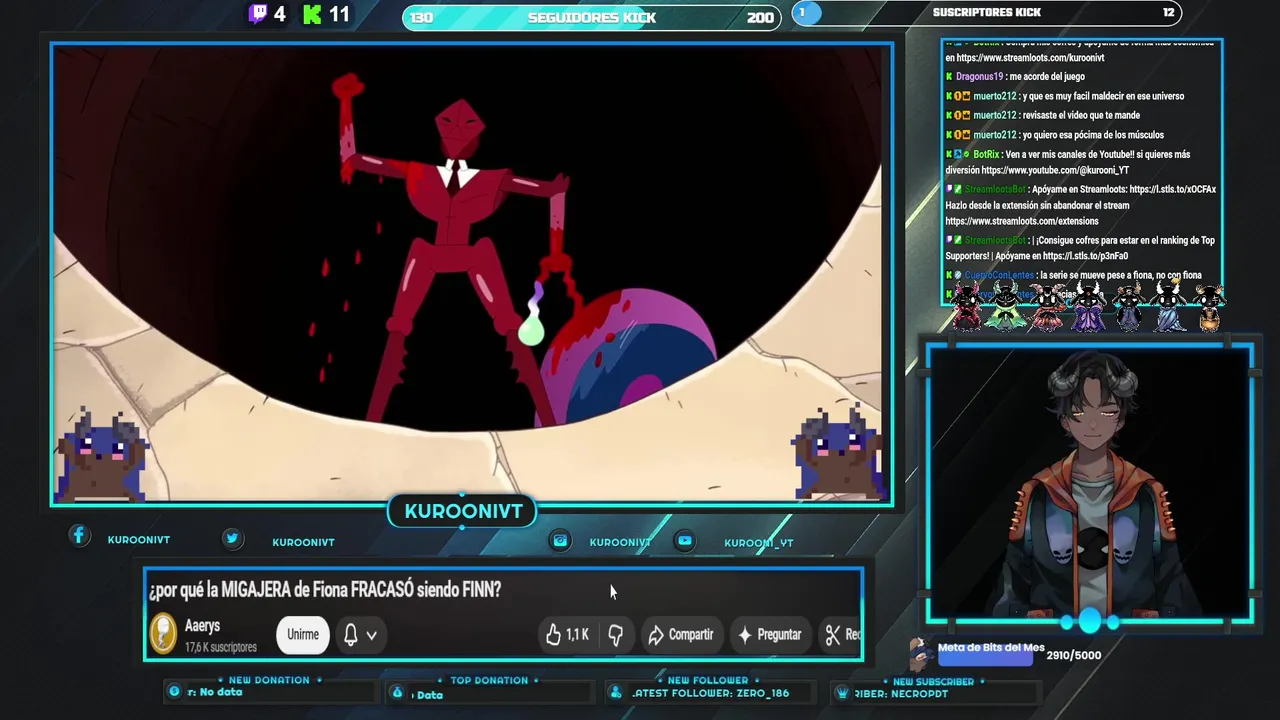This screenshot has height=720, width=1280.
Task: Open the Facebook icon in the socials bar
Action: [79, 536]
